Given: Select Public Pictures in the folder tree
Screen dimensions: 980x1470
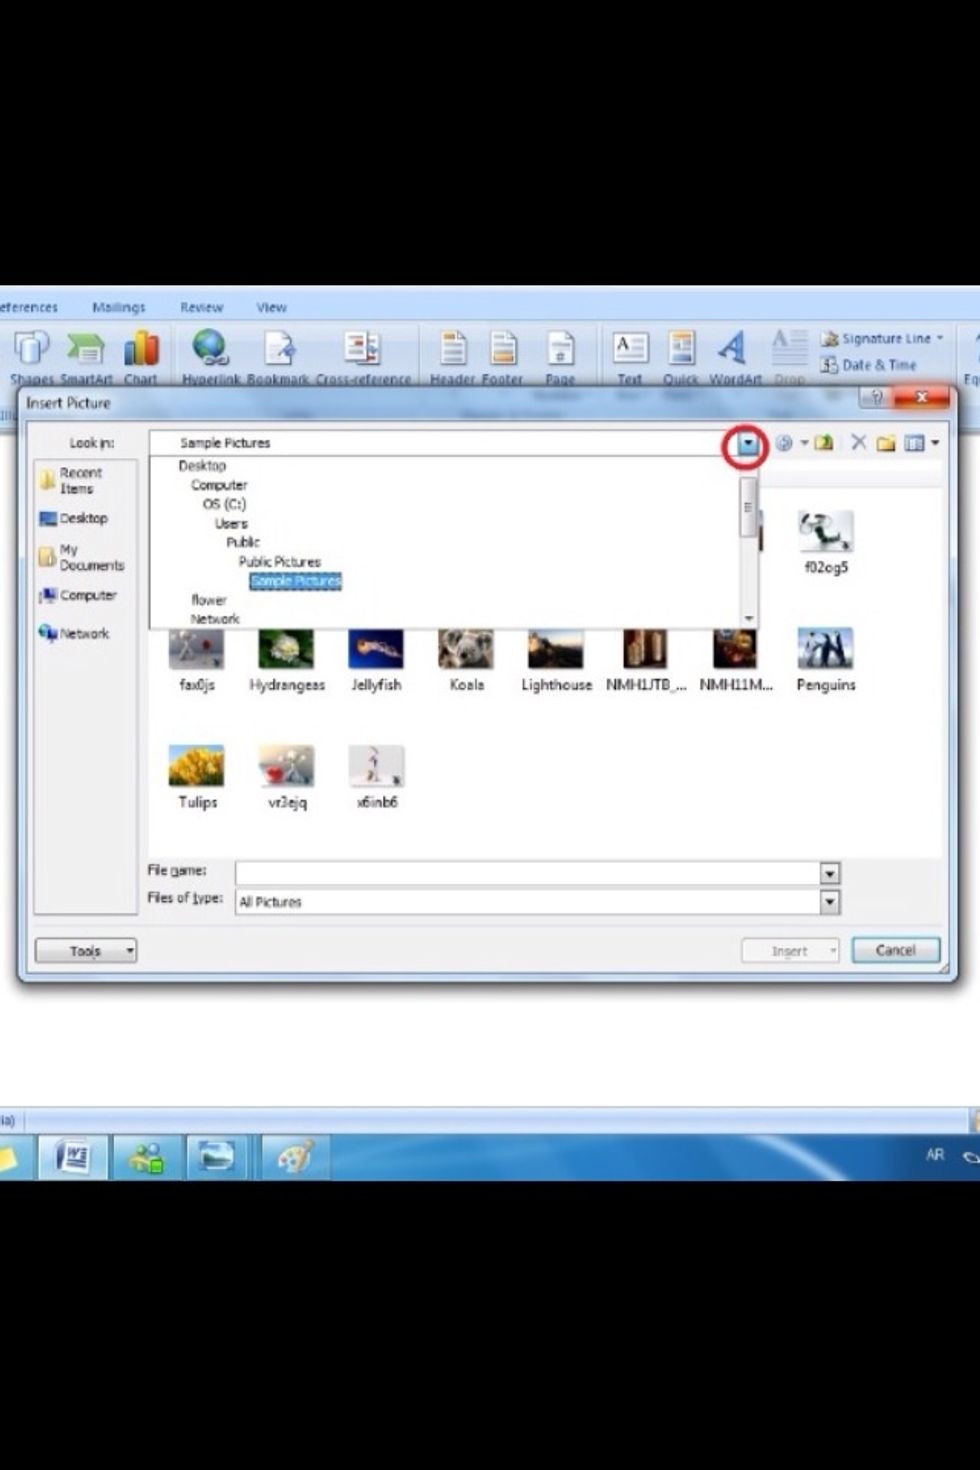Looking at the screenshot, I should [x=279, y=562].
